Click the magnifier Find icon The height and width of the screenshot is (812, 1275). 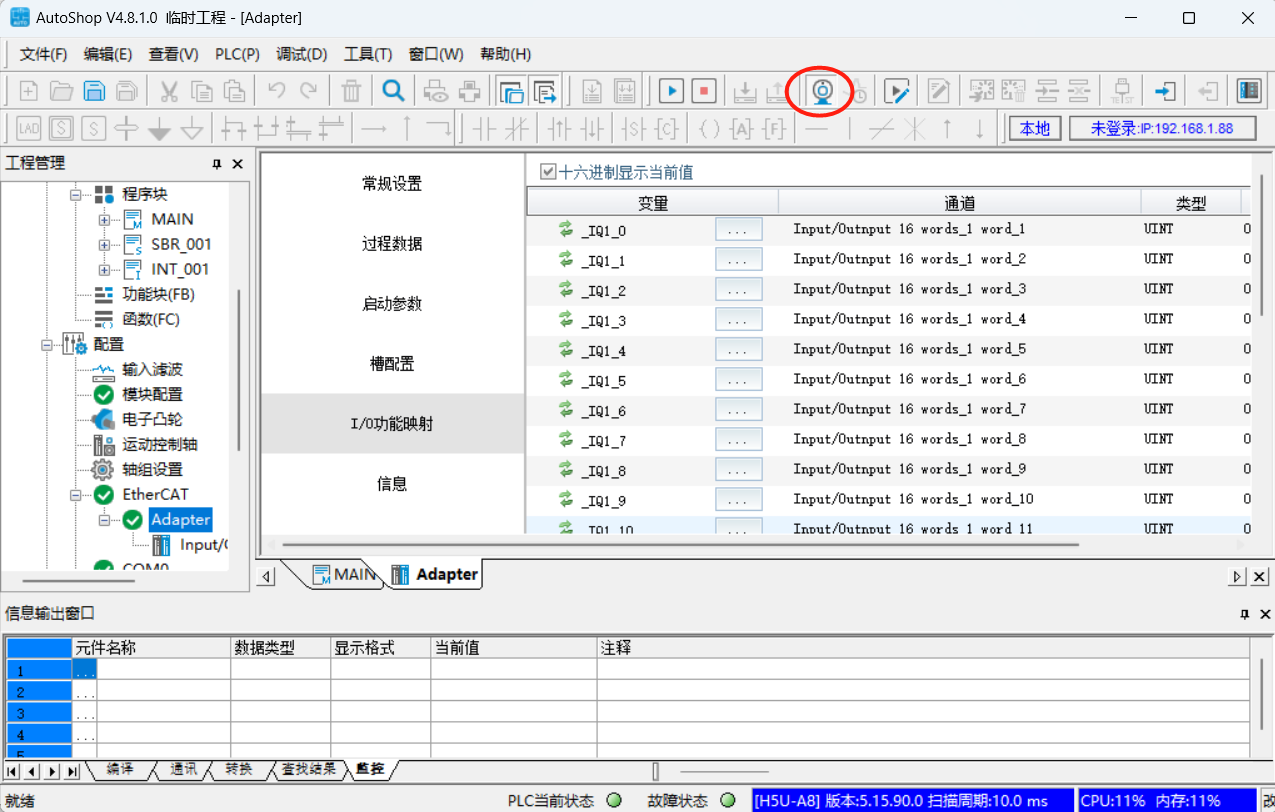394,91
